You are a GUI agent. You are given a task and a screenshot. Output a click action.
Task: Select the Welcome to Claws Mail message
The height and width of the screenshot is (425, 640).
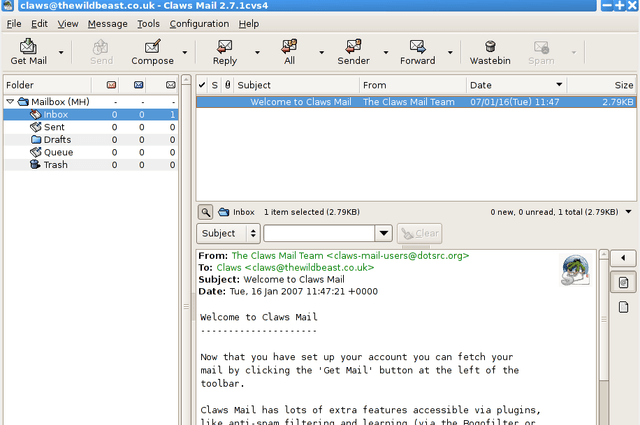pos(416,102)
